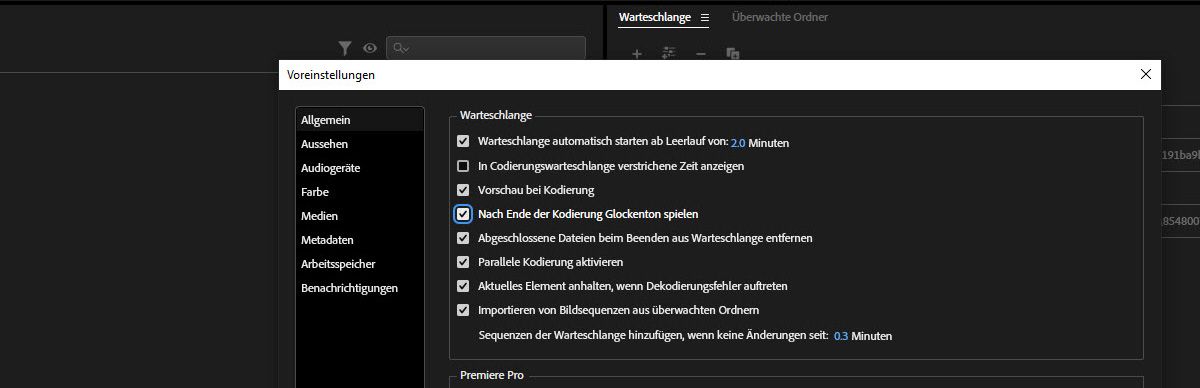Uncheck Vorschau bei Kodierung
The height and width of the screenshot is (388, 1200).
click(x=463, y=190)
